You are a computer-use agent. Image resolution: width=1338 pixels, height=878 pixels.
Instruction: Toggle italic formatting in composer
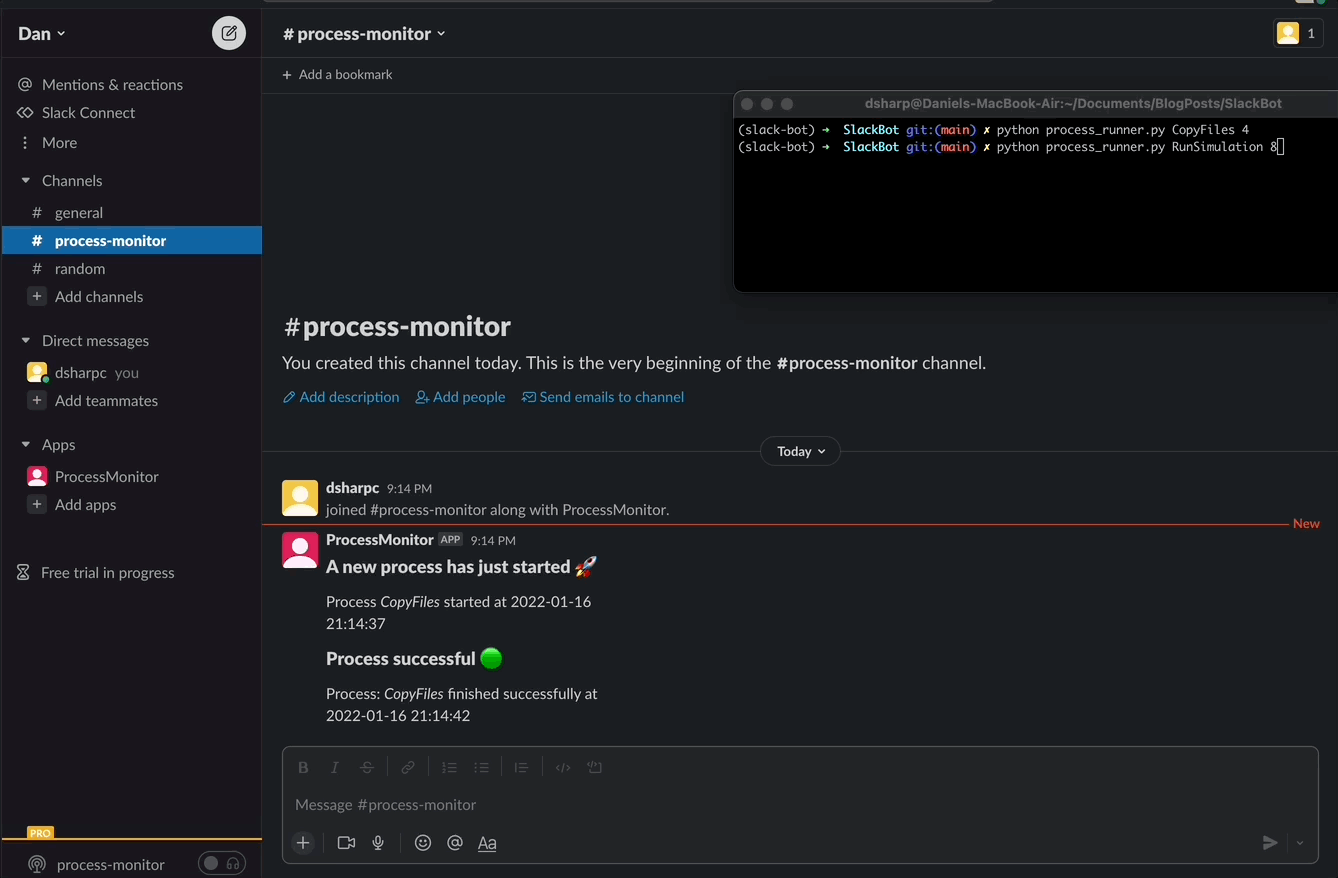coord(335,768)
